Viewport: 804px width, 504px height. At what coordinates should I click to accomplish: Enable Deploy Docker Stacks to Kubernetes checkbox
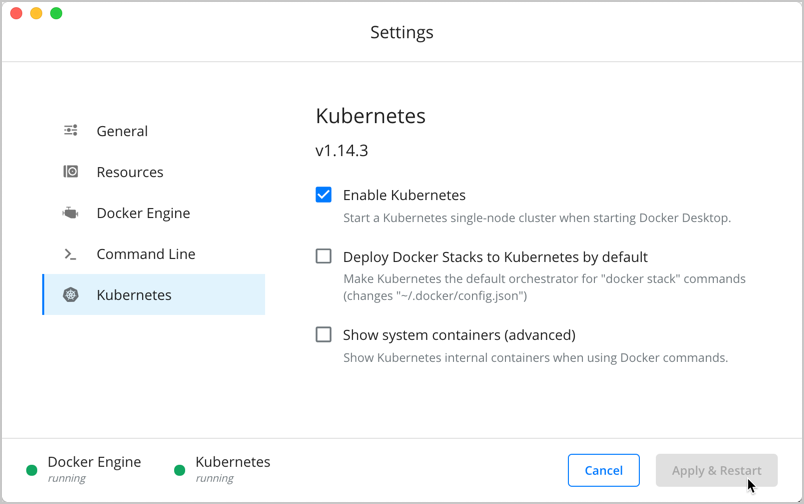click(x=324, y=256)
